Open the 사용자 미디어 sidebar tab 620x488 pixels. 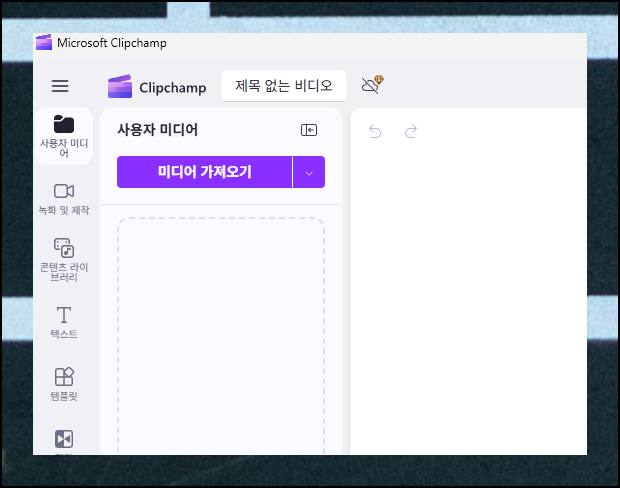click(64, 136)
